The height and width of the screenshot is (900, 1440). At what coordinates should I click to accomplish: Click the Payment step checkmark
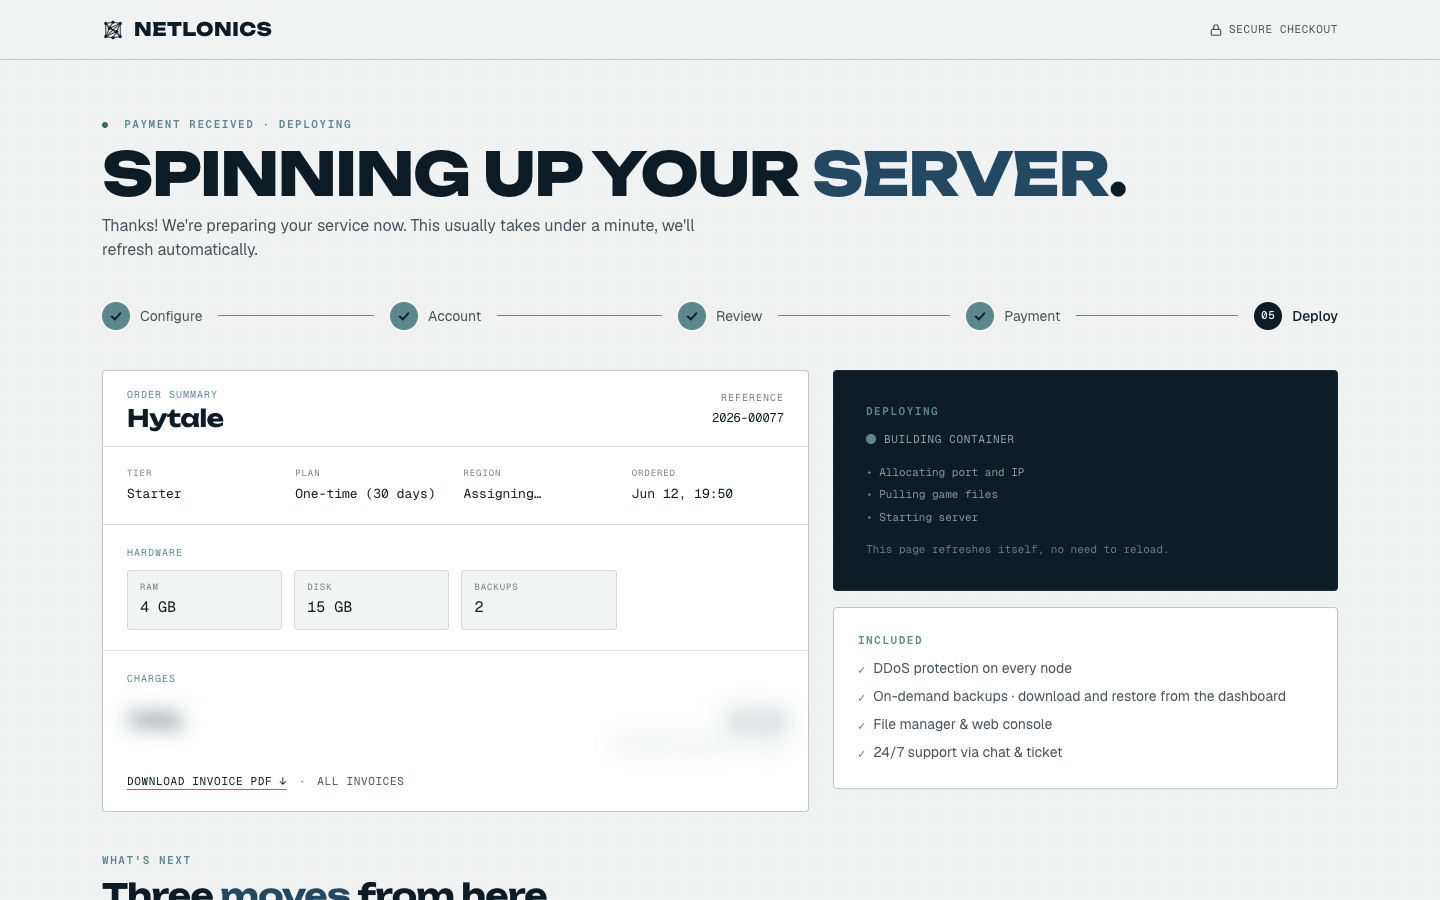coord(980,316)
